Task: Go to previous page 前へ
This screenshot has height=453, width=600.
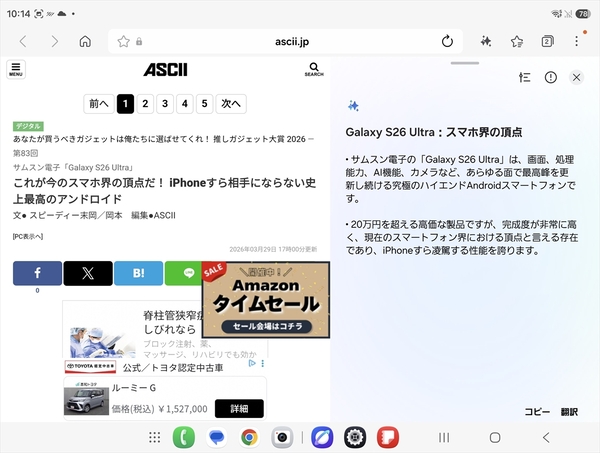Action: 99,104
